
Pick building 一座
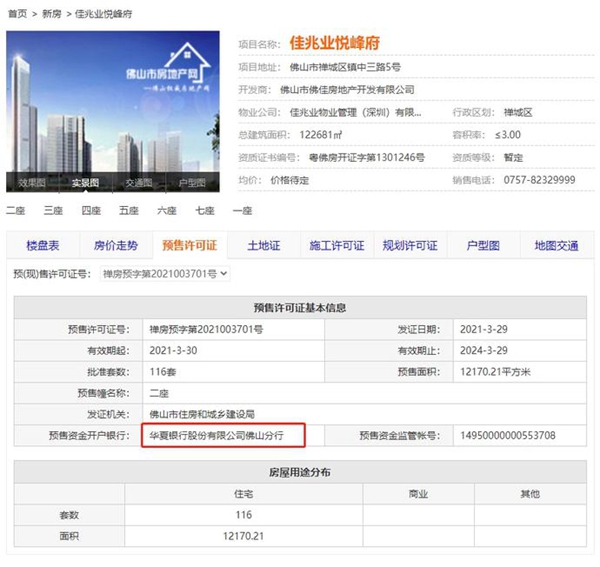pyautogui.click(x=243, y=210)
